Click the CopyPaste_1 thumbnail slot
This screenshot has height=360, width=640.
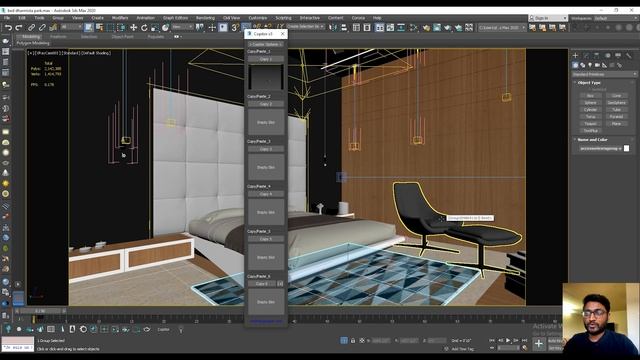266,77
